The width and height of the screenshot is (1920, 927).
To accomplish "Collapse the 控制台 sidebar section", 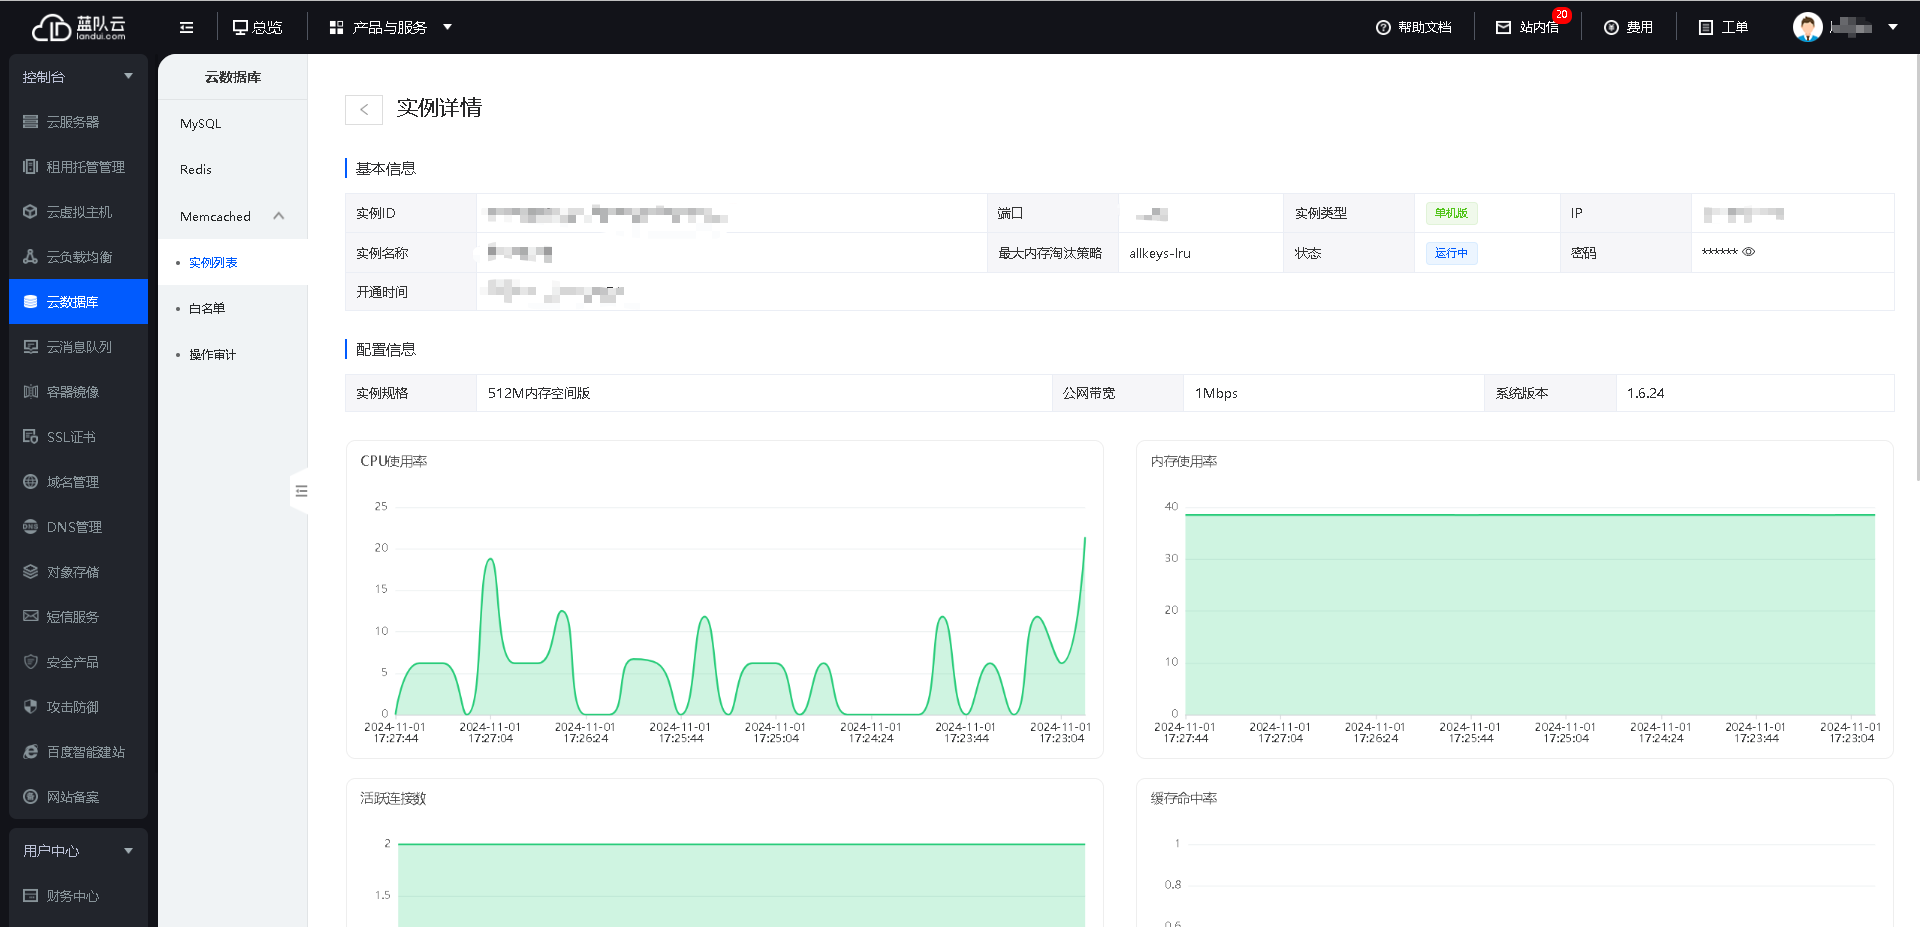I will click(128, 76).
